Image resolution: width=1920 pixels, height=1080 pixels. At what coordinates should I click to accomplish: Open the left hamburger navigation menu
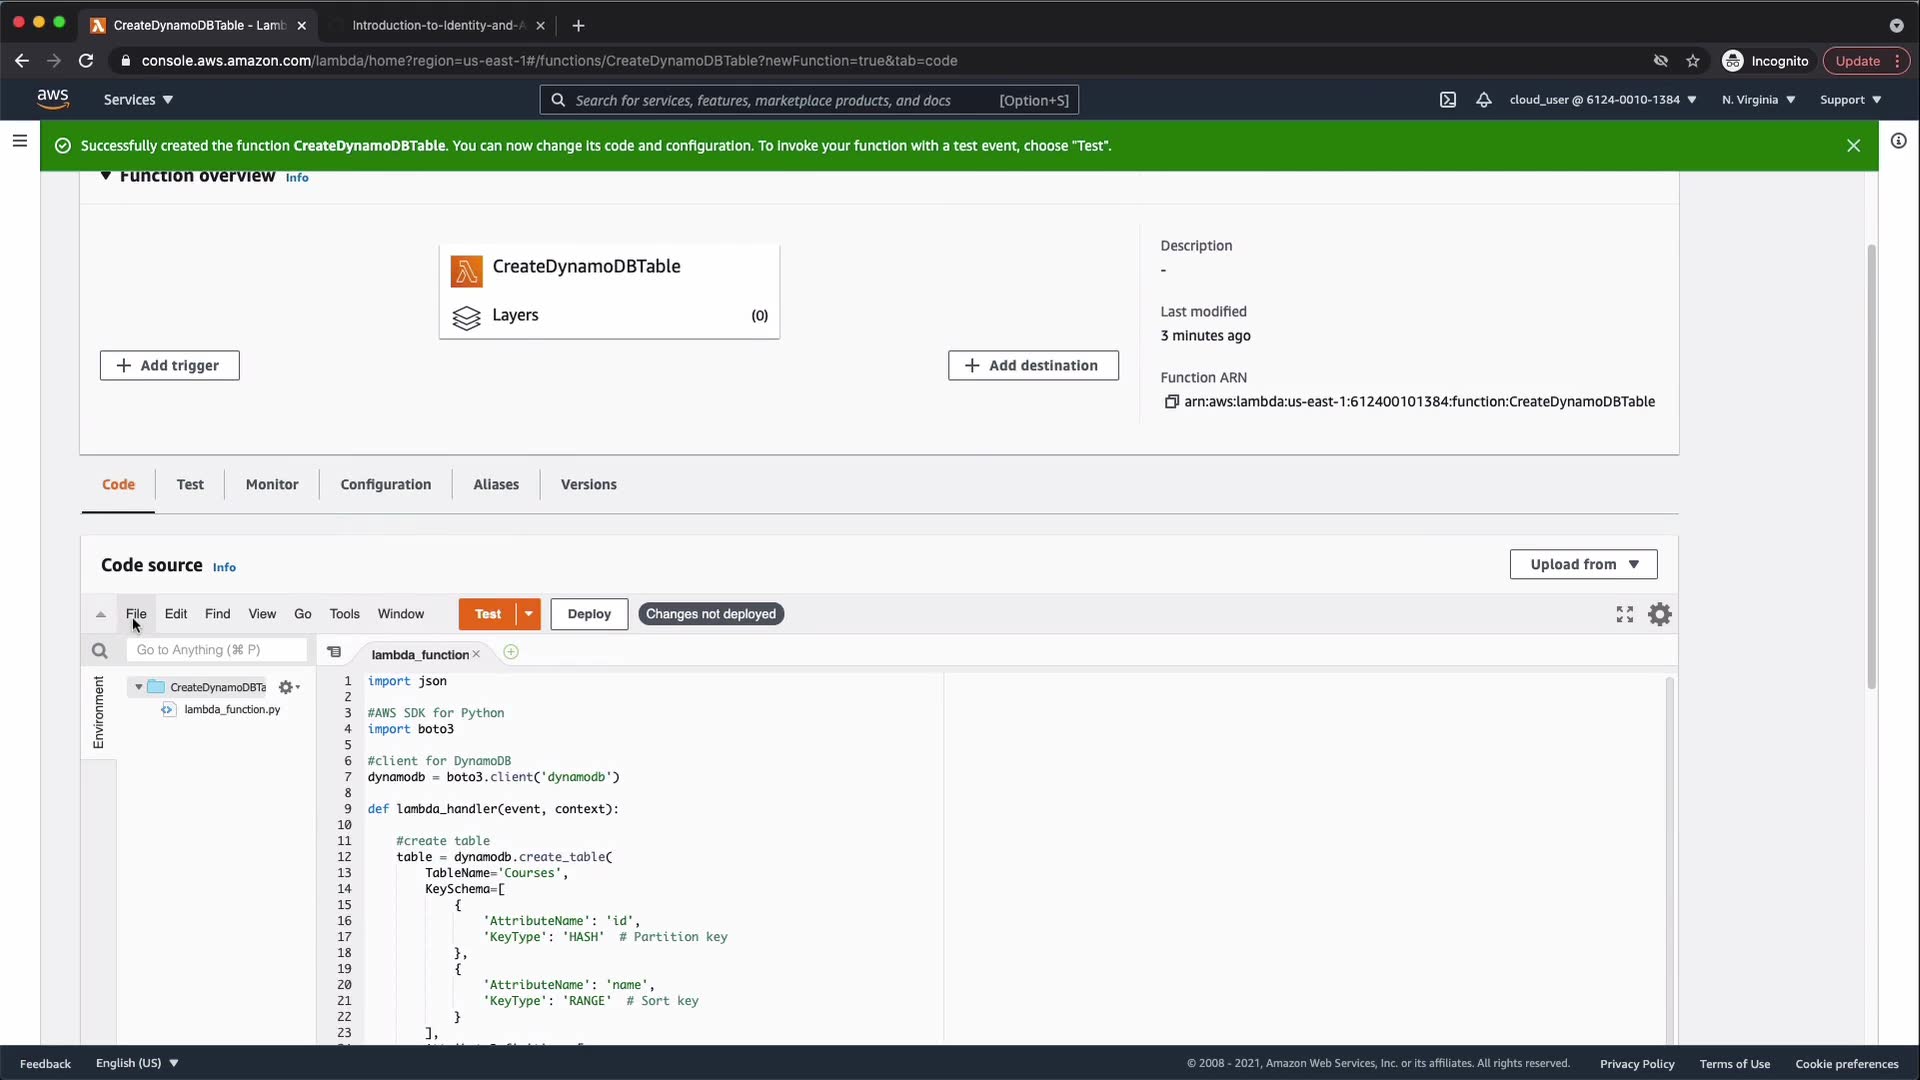19,141
